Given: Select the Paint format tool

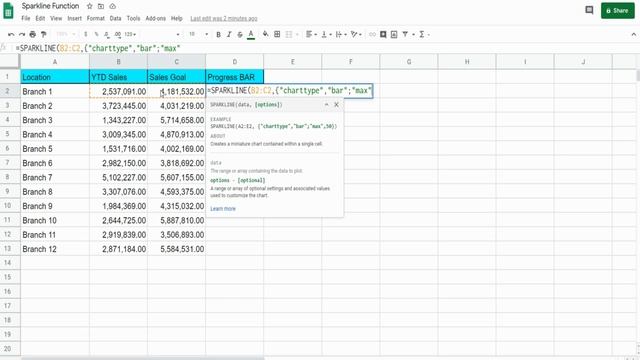Looking at the screenshot, I should 44,34.
